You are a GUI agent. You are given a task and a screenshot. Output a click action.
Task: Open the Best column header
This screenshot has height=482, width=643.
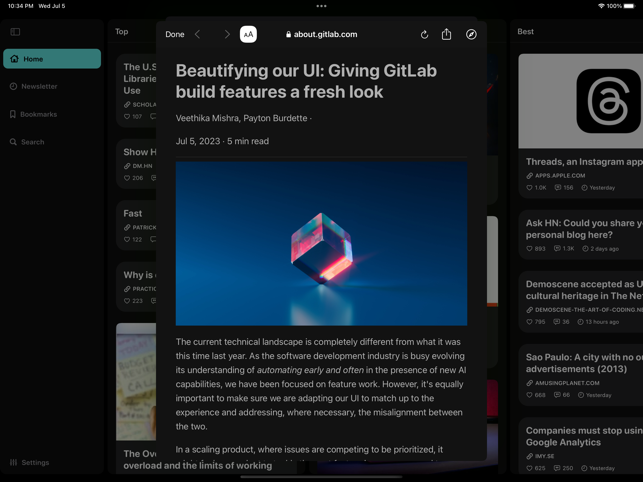(x=525, y=32)
